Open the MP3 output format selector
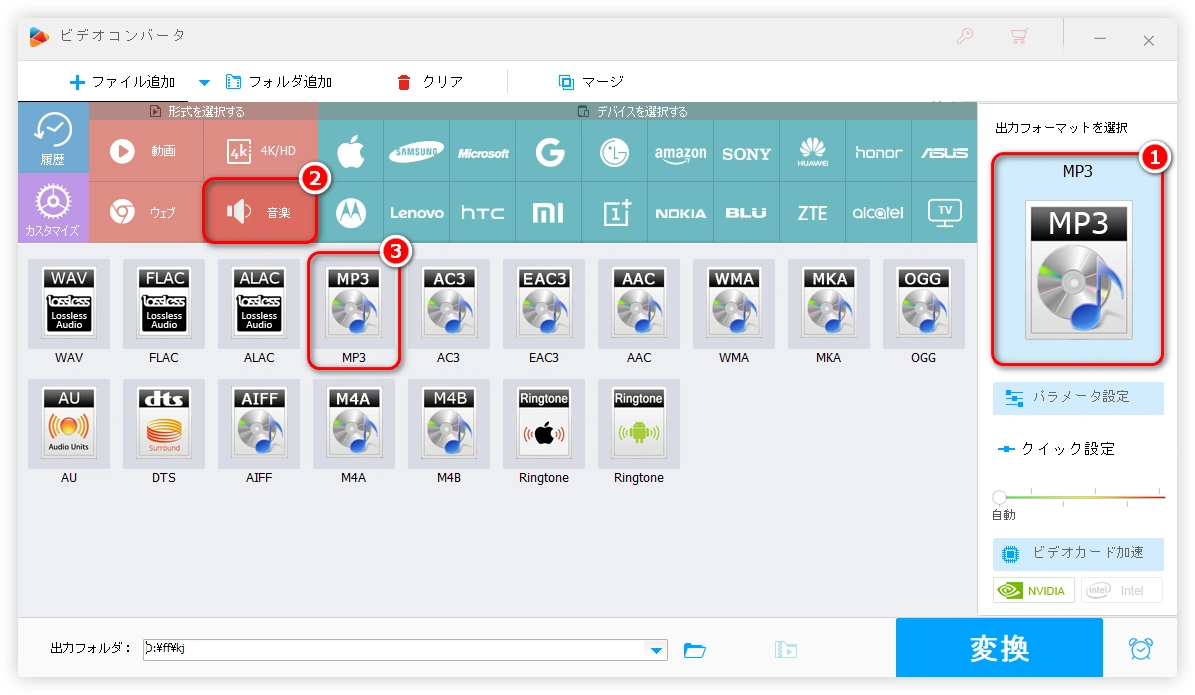The image size is (1195, 695). (1077, 260)
